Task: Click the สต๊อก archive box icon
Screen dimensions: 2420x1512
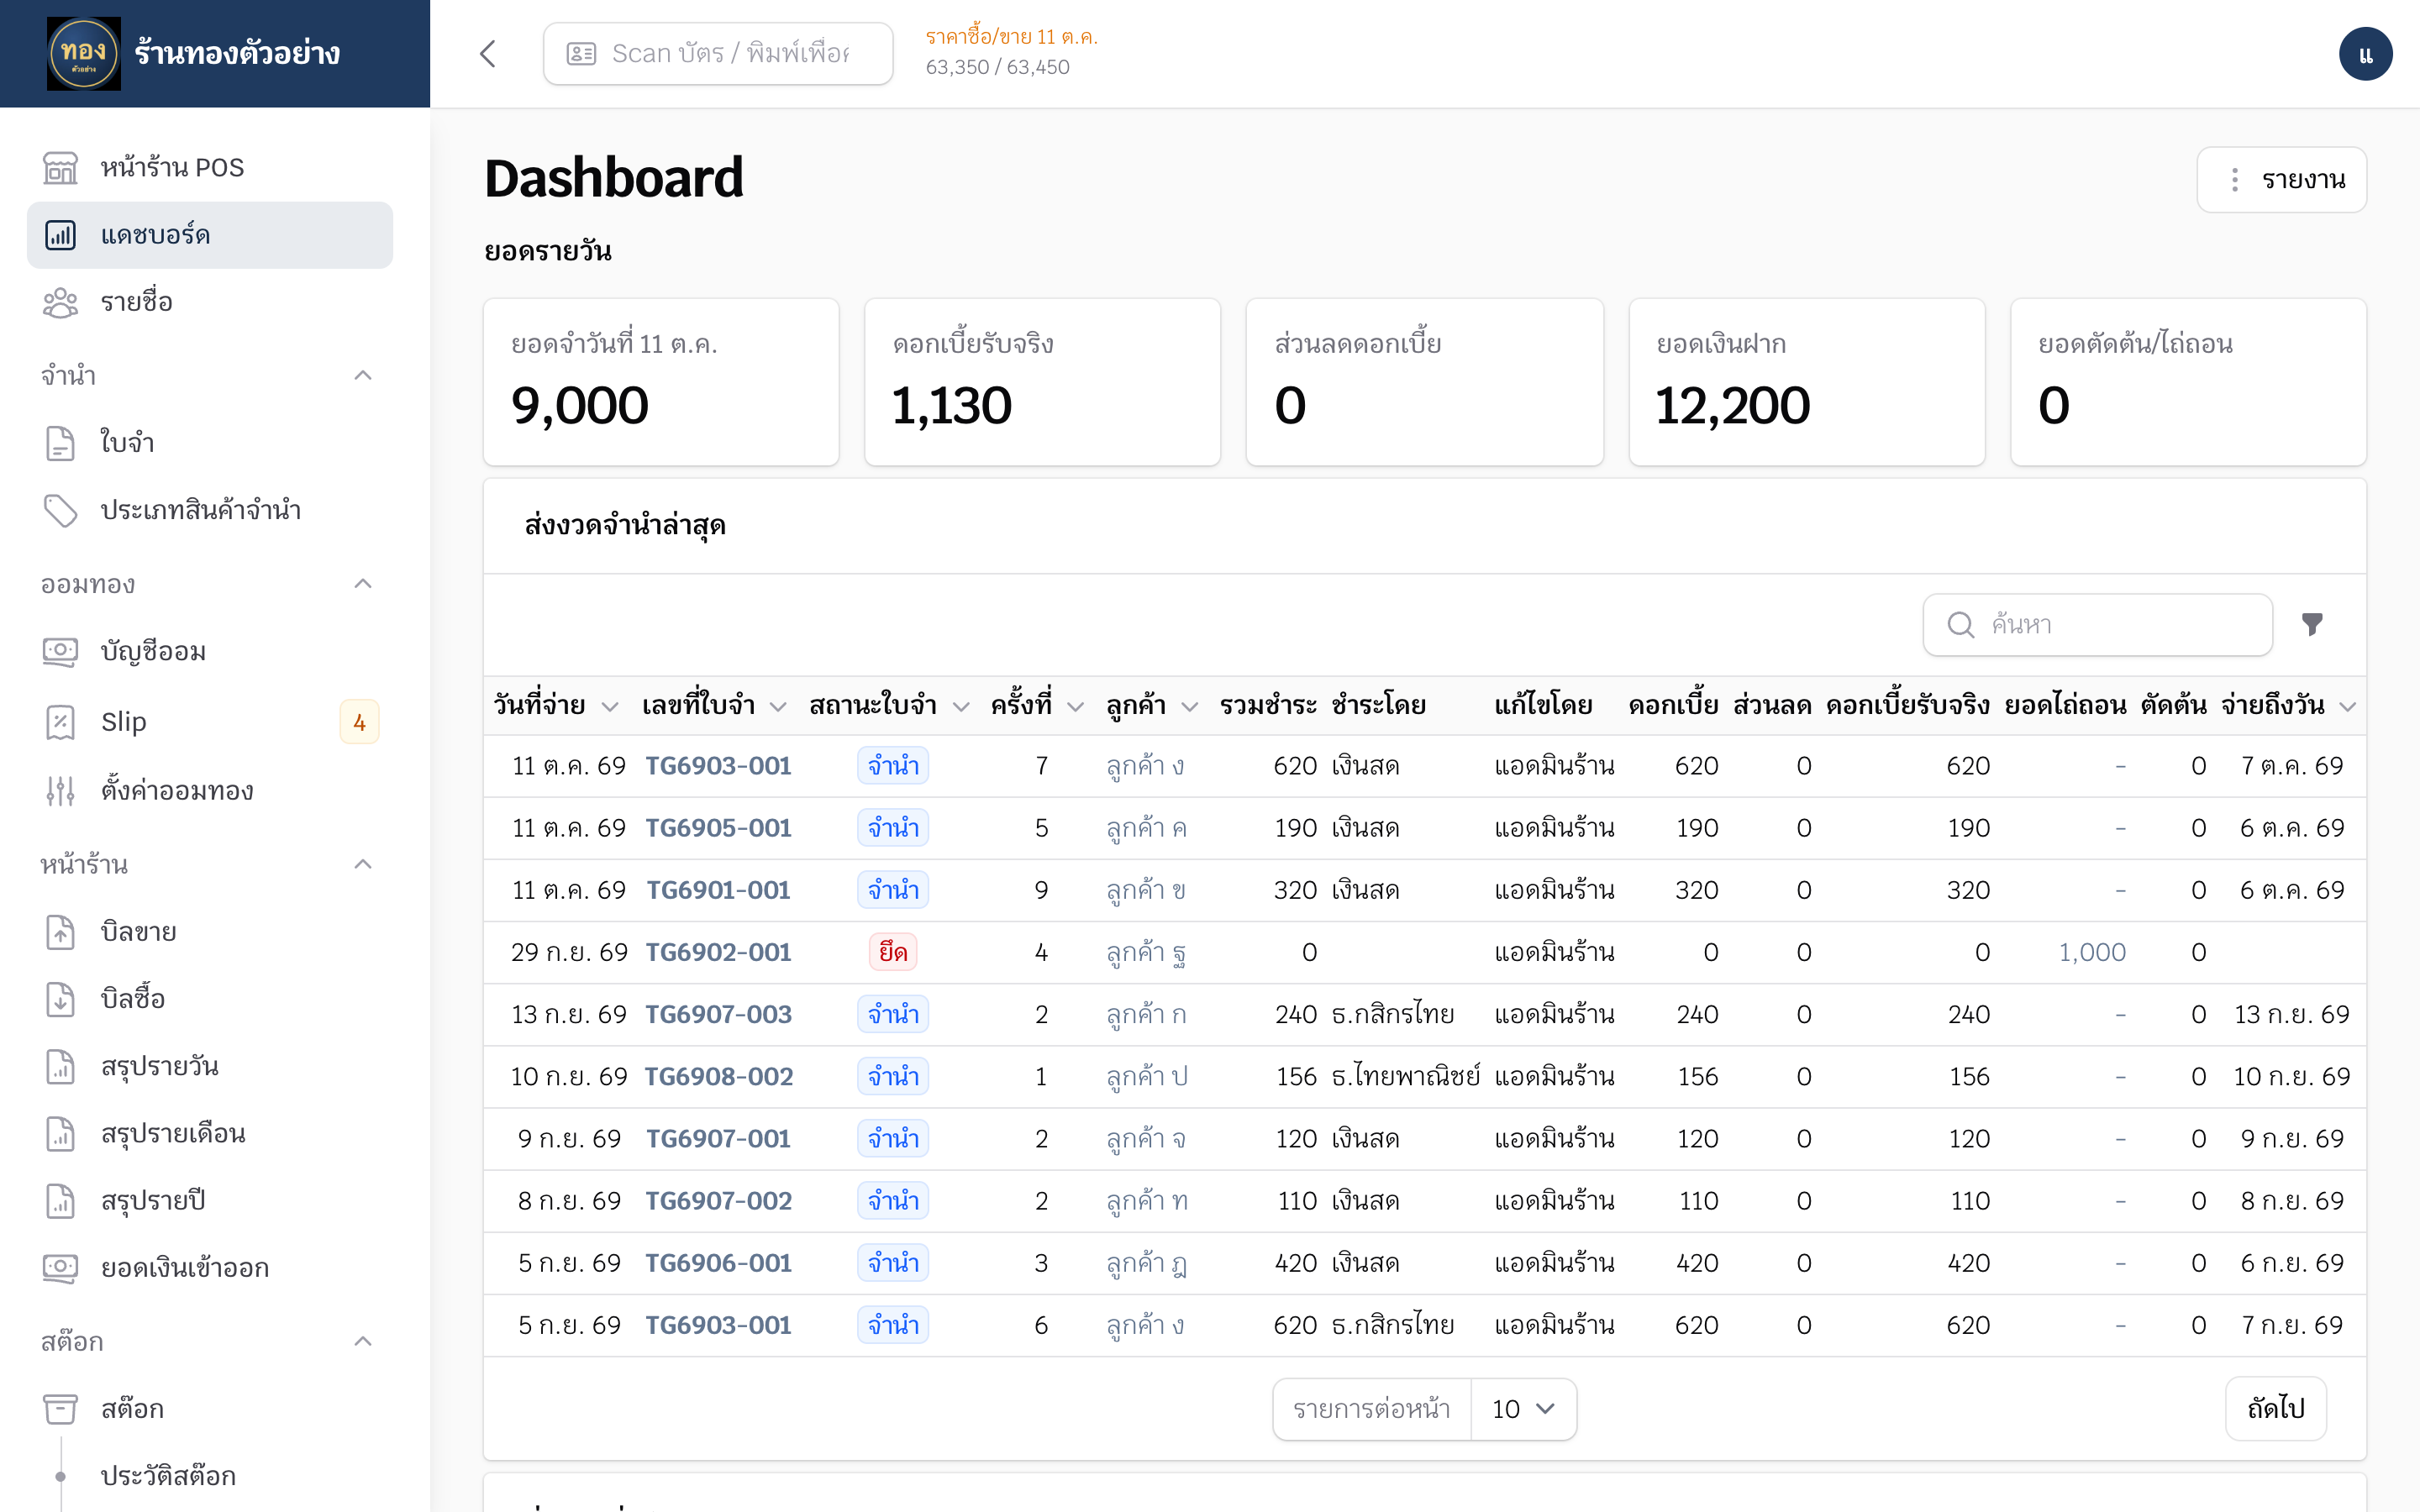Action: click(60, 1409)
